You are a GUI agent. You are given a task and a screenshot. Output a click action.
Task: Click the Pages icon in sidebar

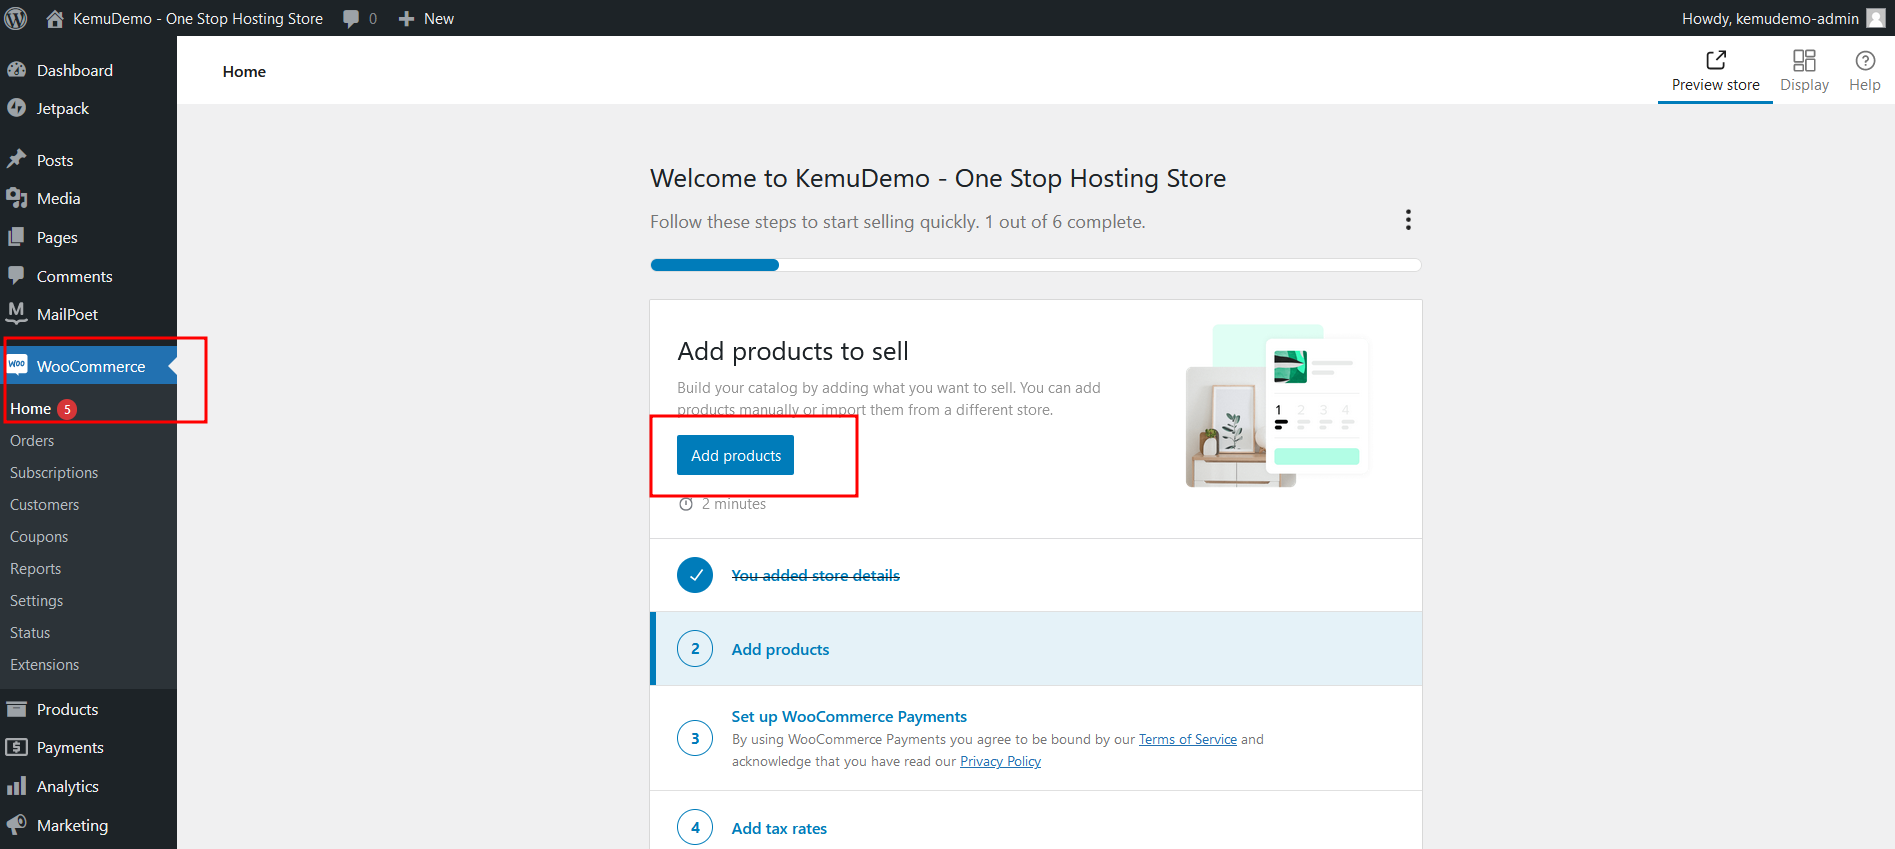click(17, 237)
